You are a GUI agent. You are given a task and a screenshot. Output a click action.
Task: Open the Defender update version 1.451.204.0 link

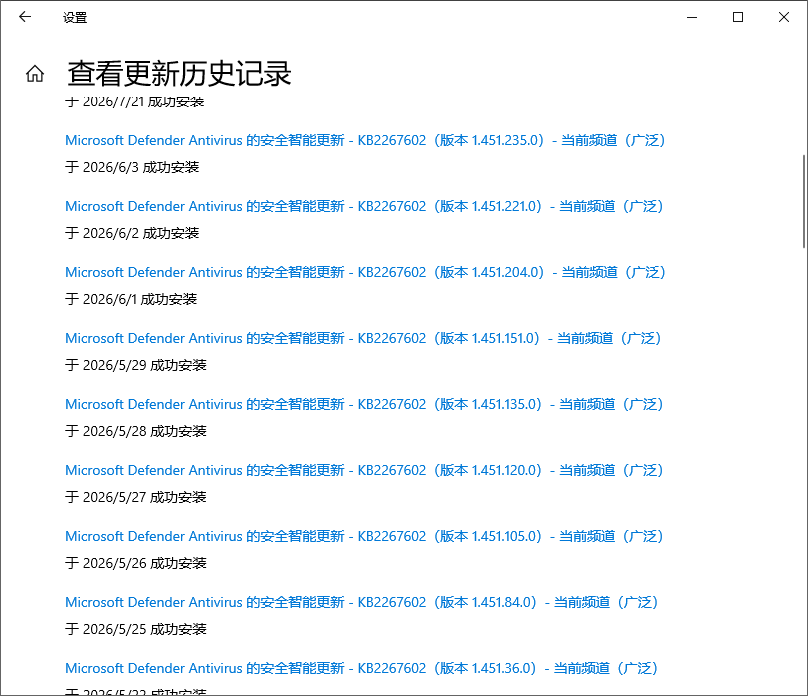365,272
